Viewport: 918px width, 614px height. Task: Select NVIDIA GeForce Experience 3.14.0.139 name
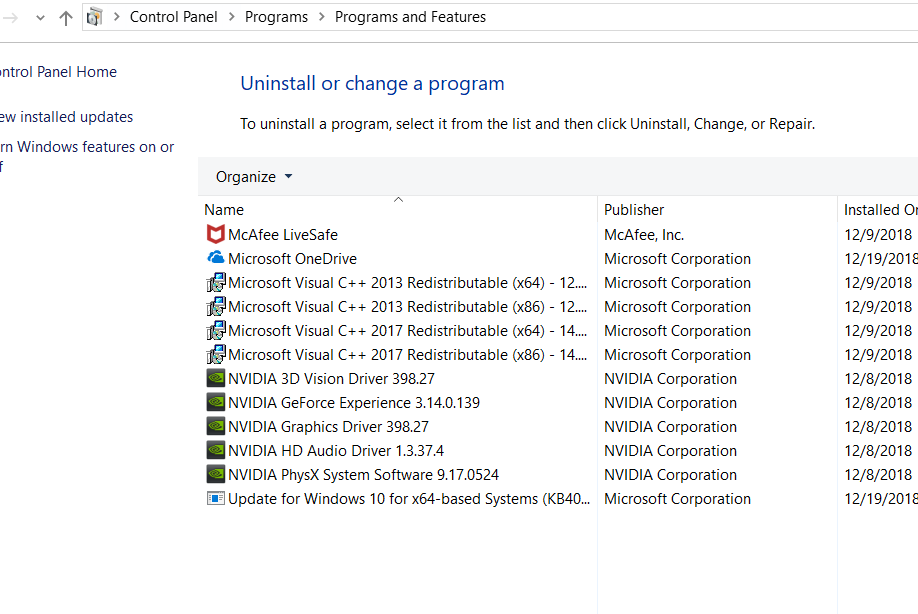tap(354, 403)
